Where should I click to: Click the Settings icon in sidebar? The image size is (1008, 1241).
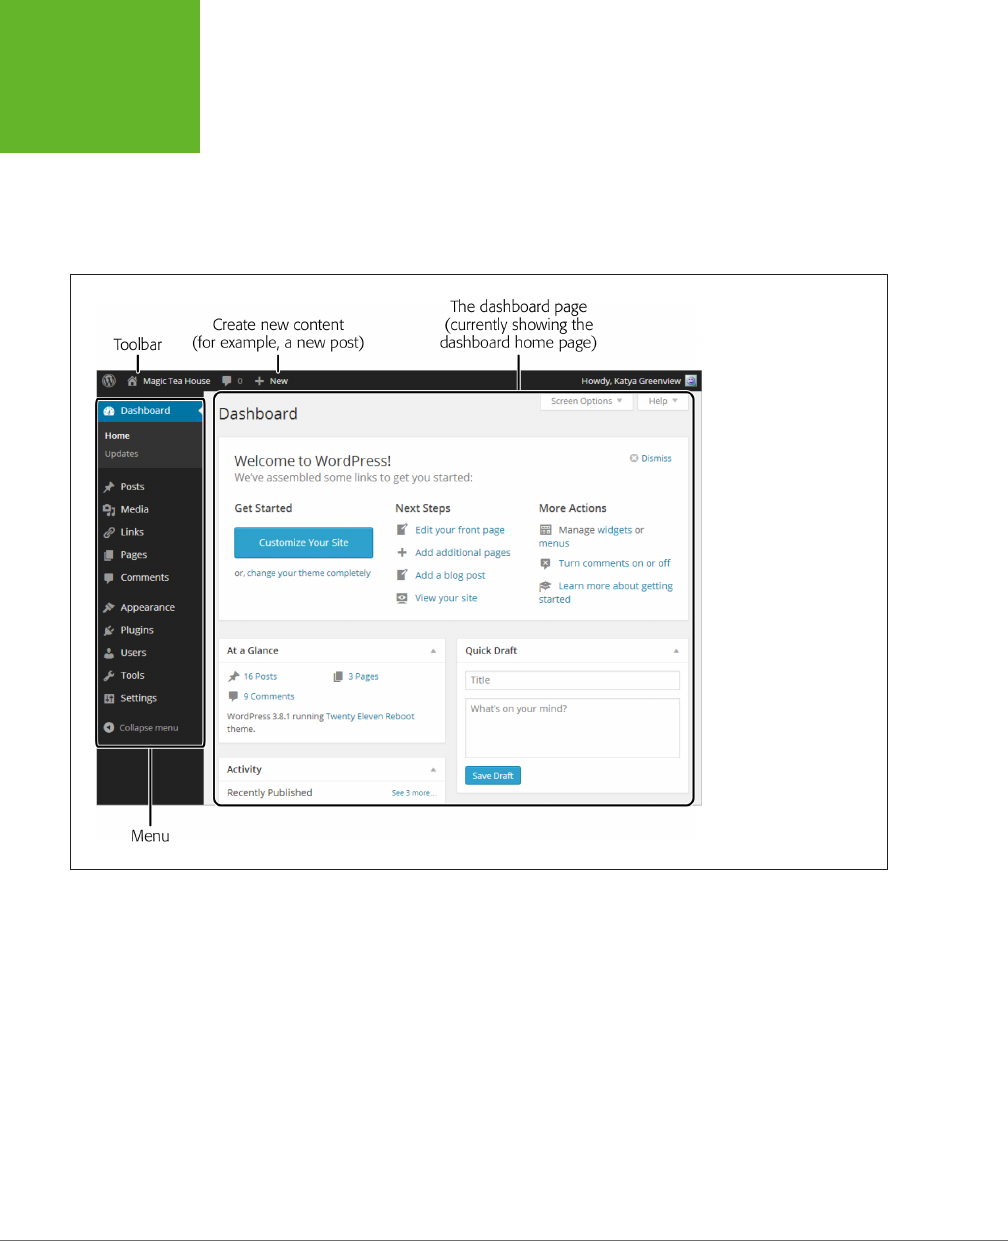point(109,699)
